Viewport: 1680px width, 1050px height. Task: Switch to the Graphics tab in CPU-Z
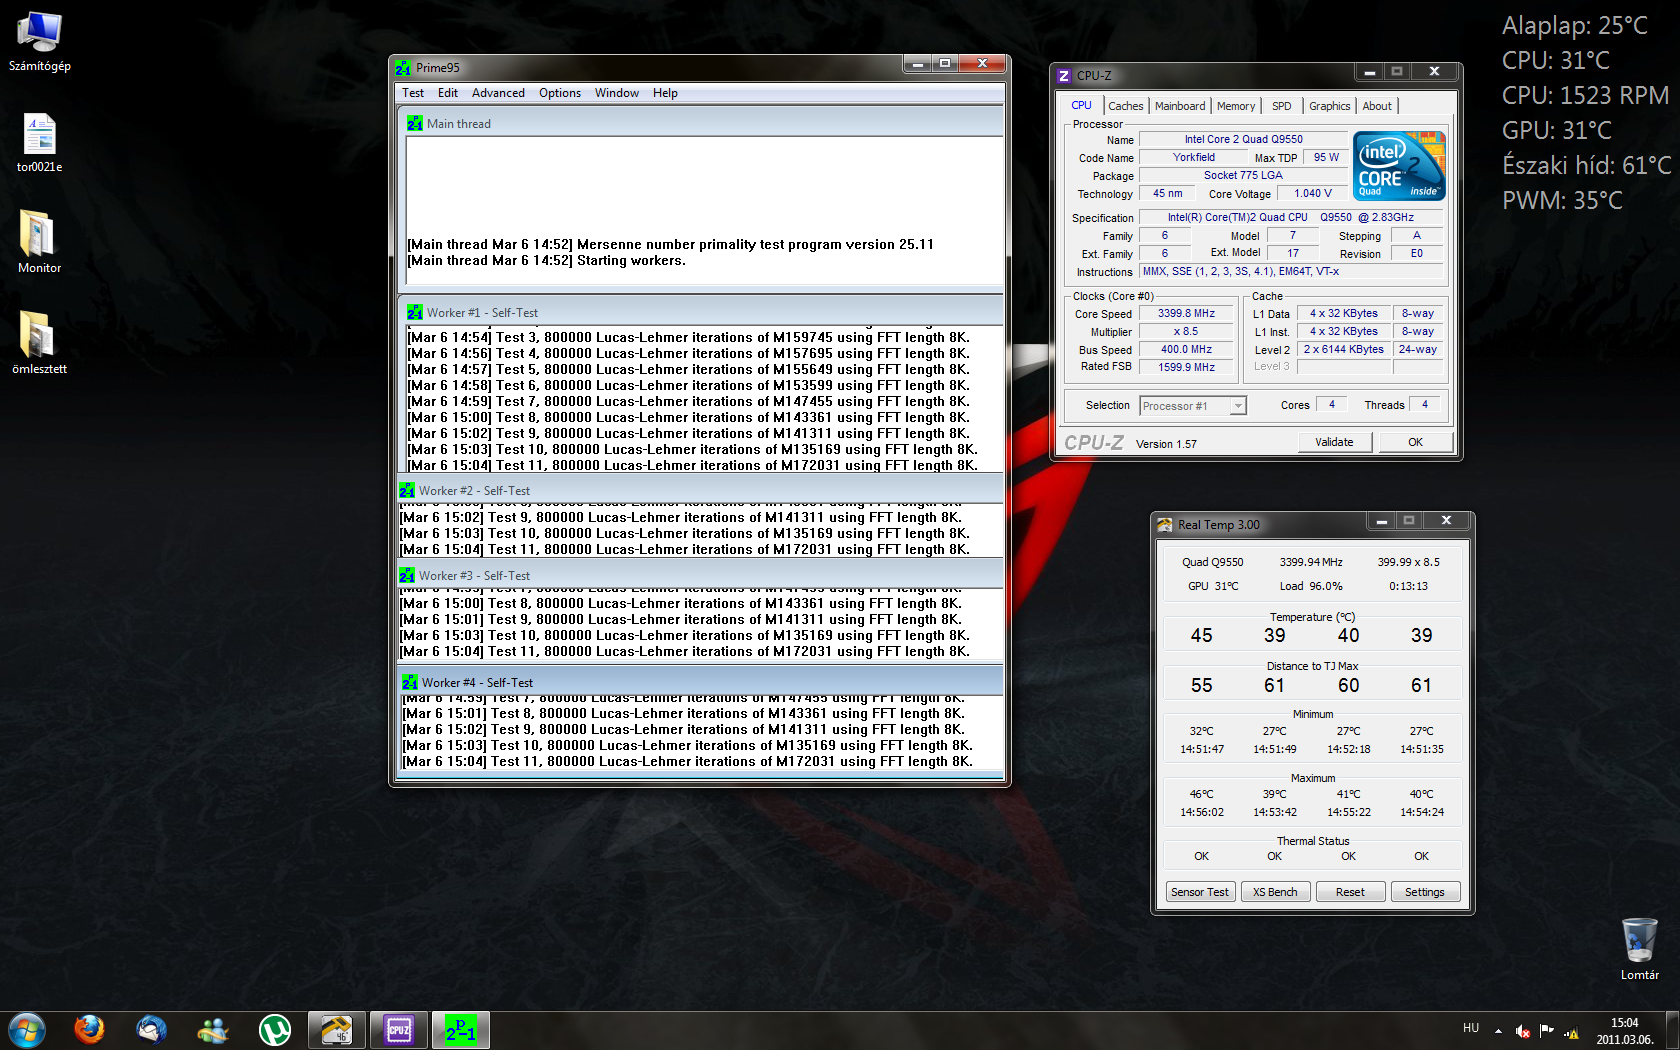(x=1330, y=106)
